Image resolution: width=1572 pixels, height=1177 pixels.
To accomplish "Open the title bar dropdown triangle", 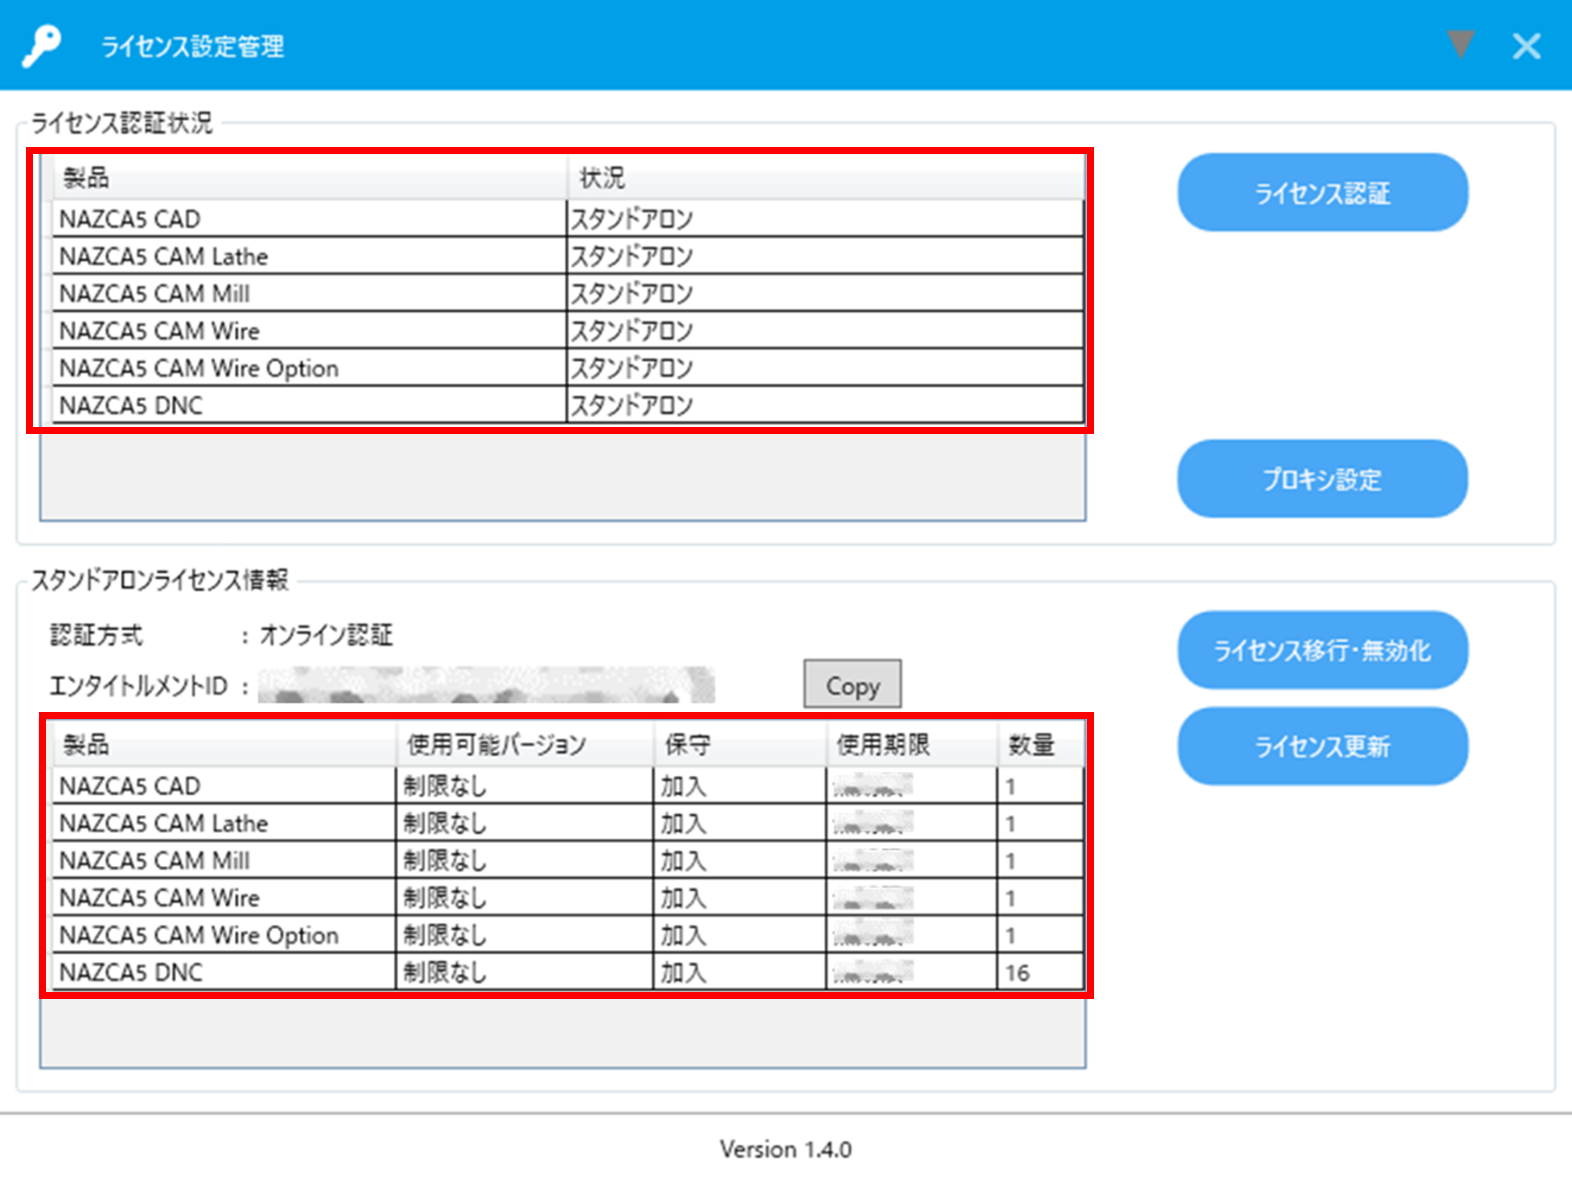I will coord(1460,45).
